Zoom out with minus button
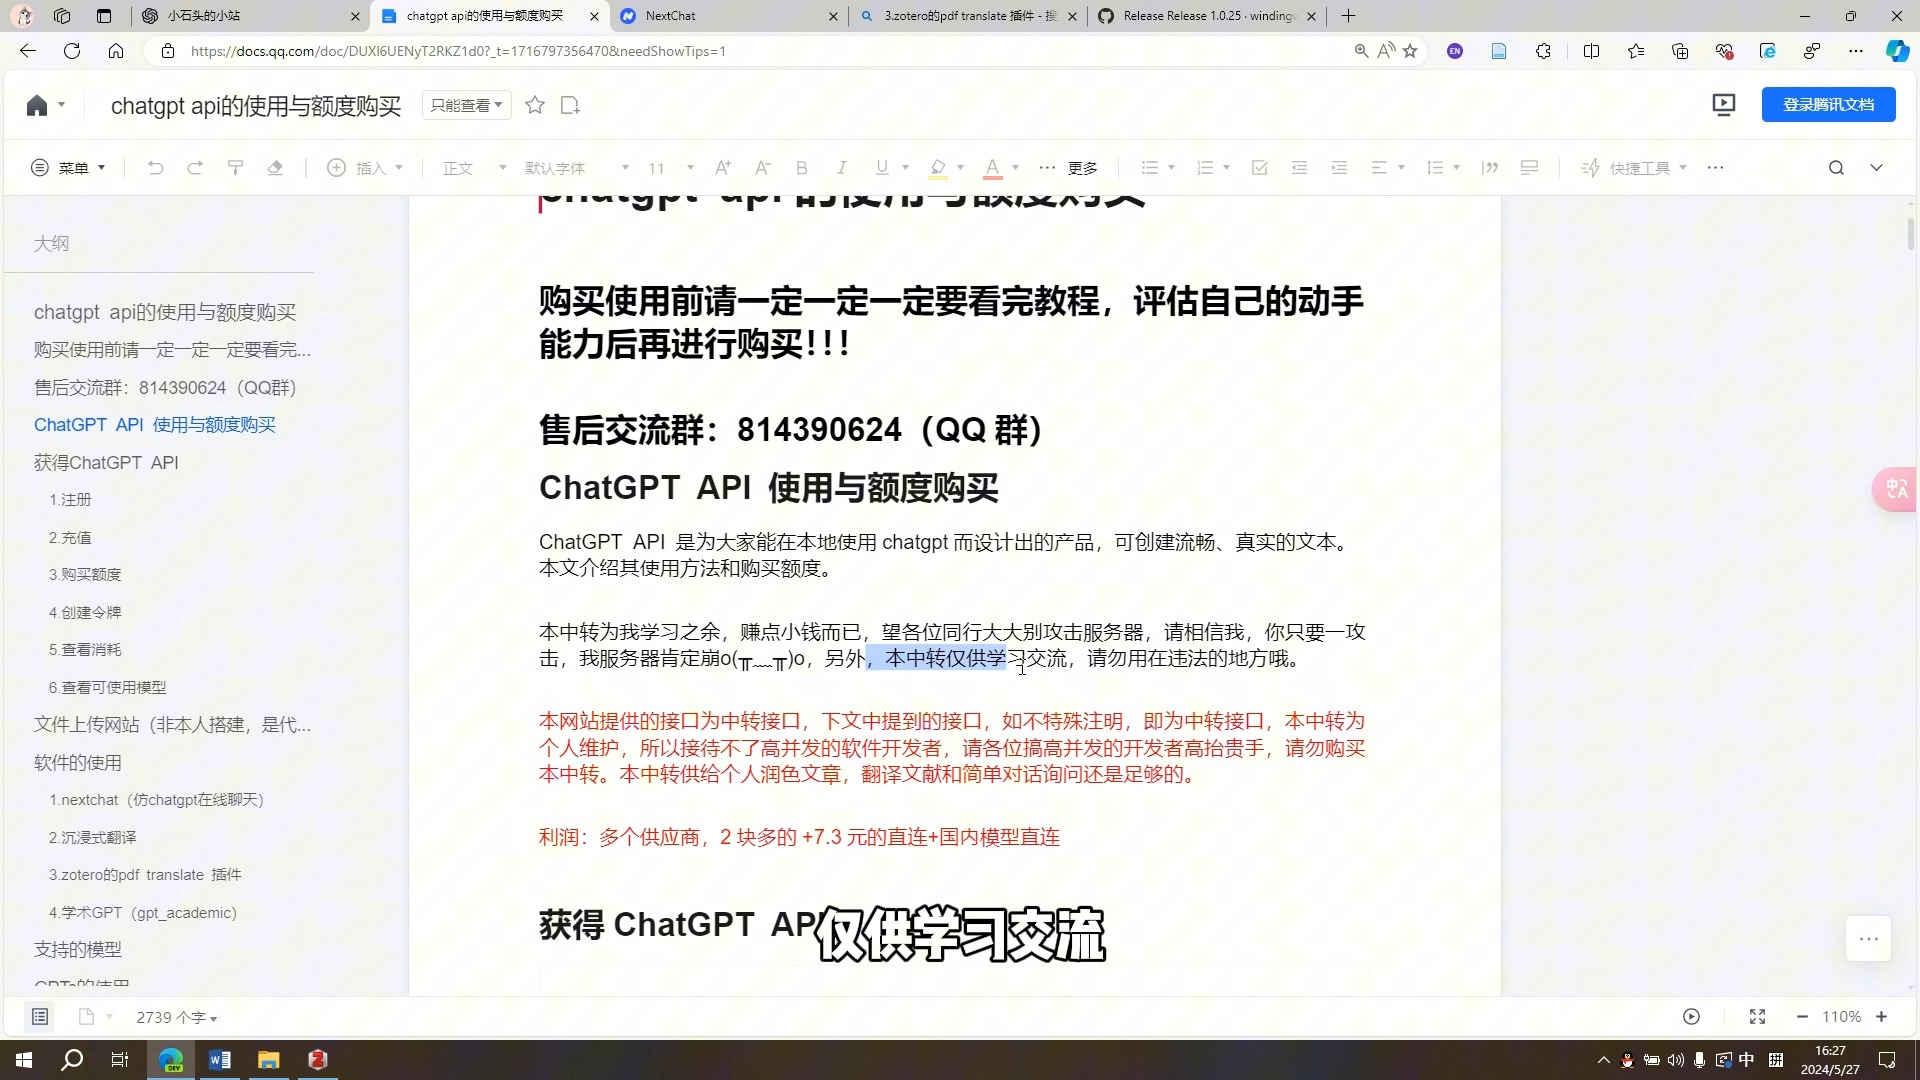The width and height of the screenshot is (1920, 1080). (x=1802, y=1017)
